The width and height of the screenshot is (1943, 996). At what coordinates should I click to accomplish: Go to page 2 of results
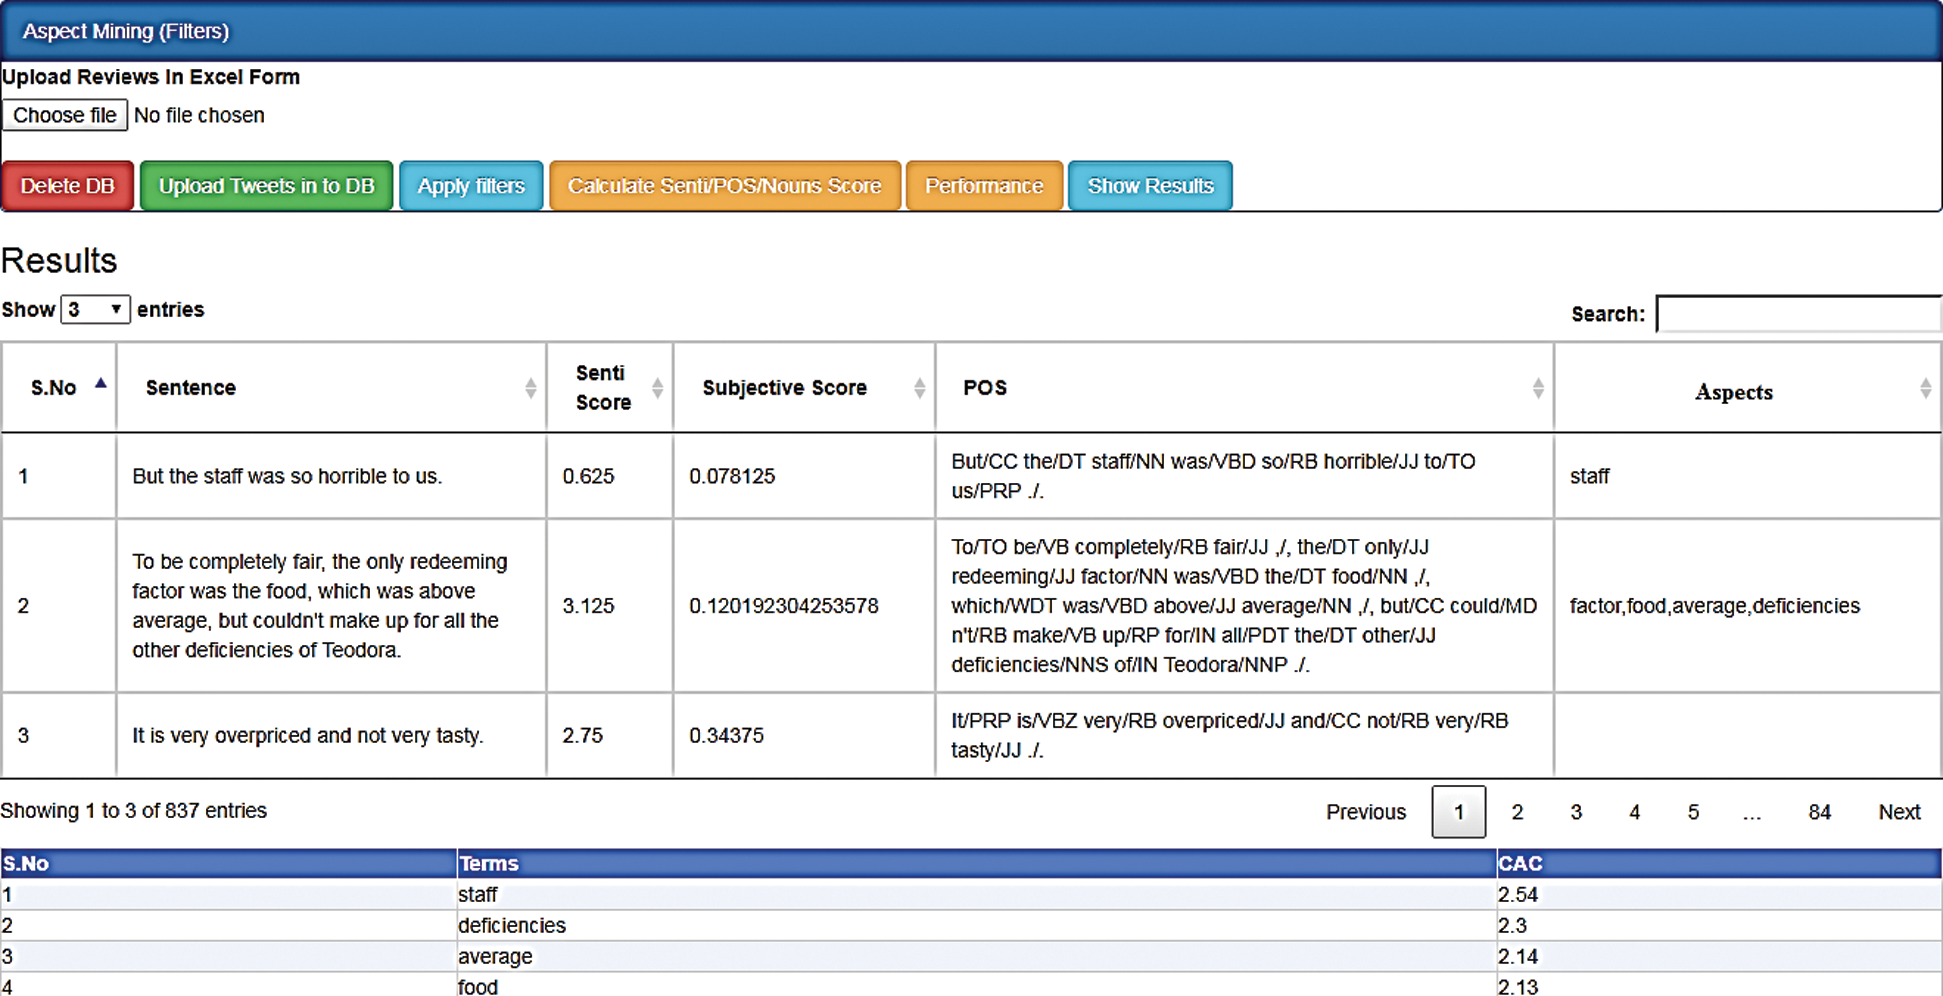1517,812
